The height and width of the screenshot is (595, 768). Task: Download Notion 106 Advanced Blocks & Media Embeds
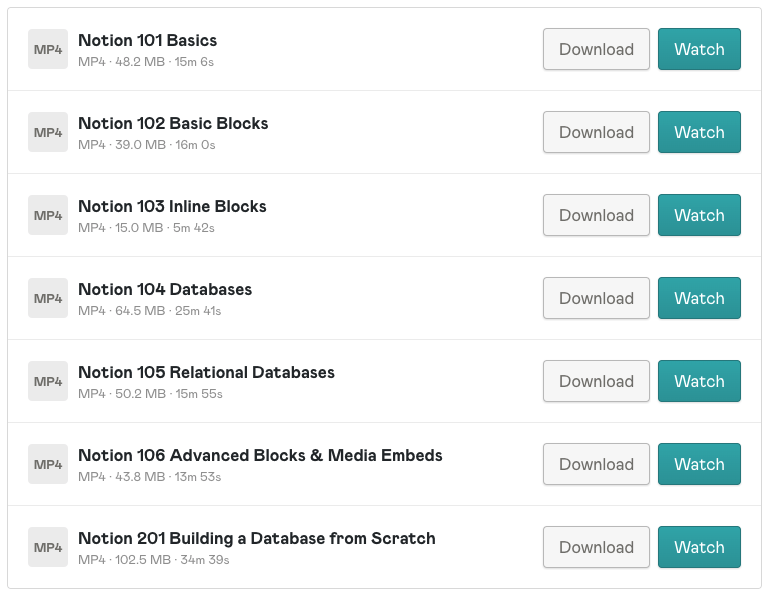[x=596, y=464]
